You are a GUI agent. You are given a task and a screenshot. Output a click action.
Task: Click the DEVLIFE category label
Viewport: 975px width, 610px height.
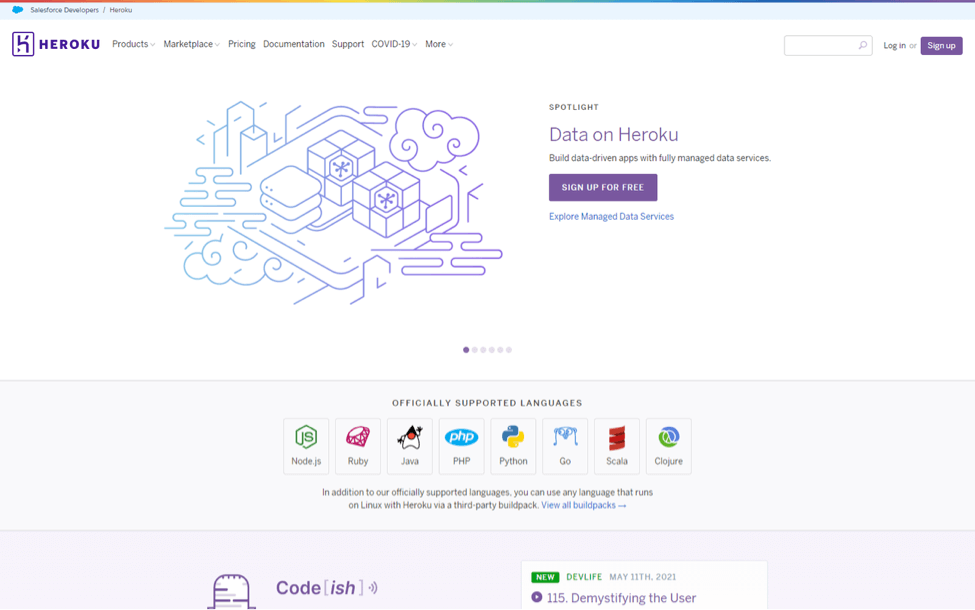point(584,577)
